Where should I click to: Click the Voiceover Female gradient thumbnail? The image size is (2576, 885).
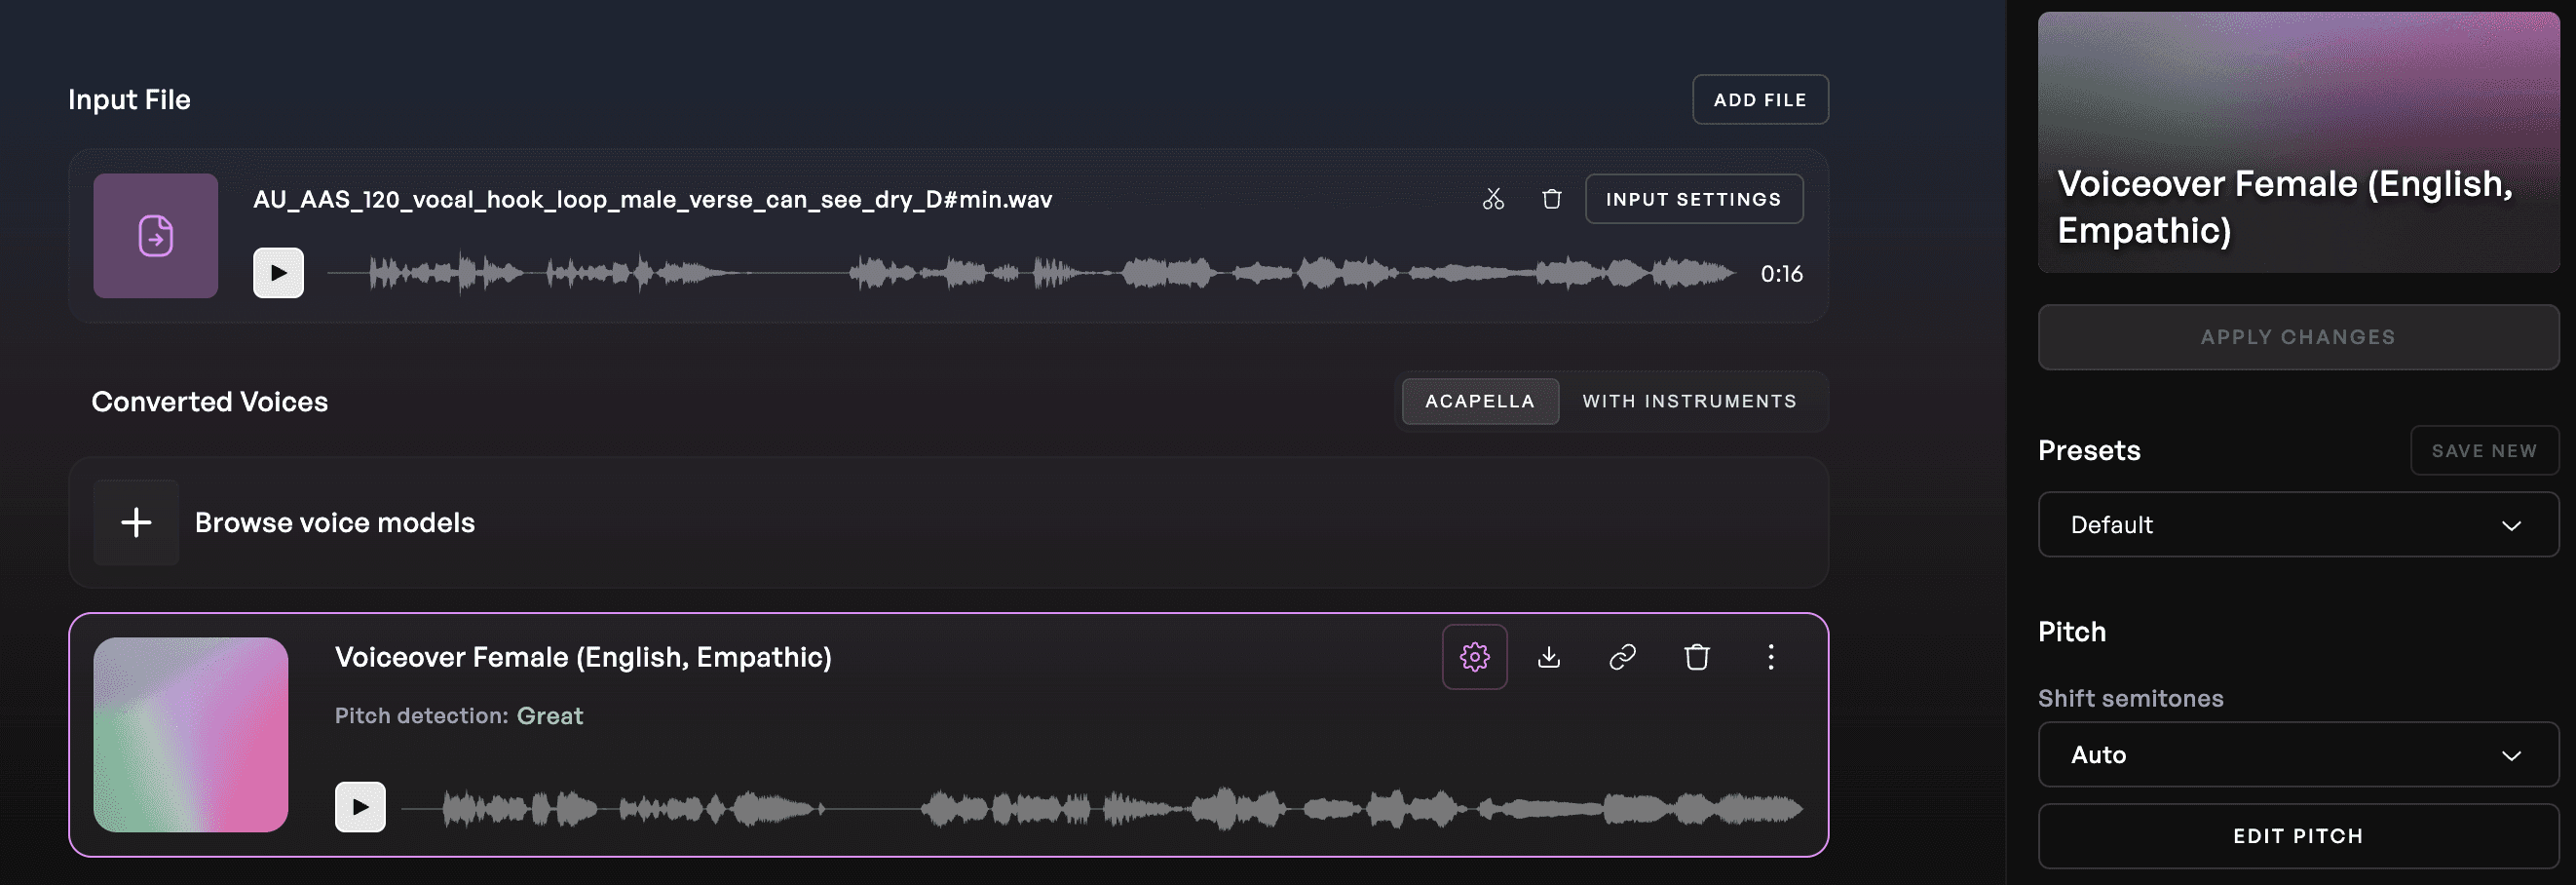pos(191,735)
